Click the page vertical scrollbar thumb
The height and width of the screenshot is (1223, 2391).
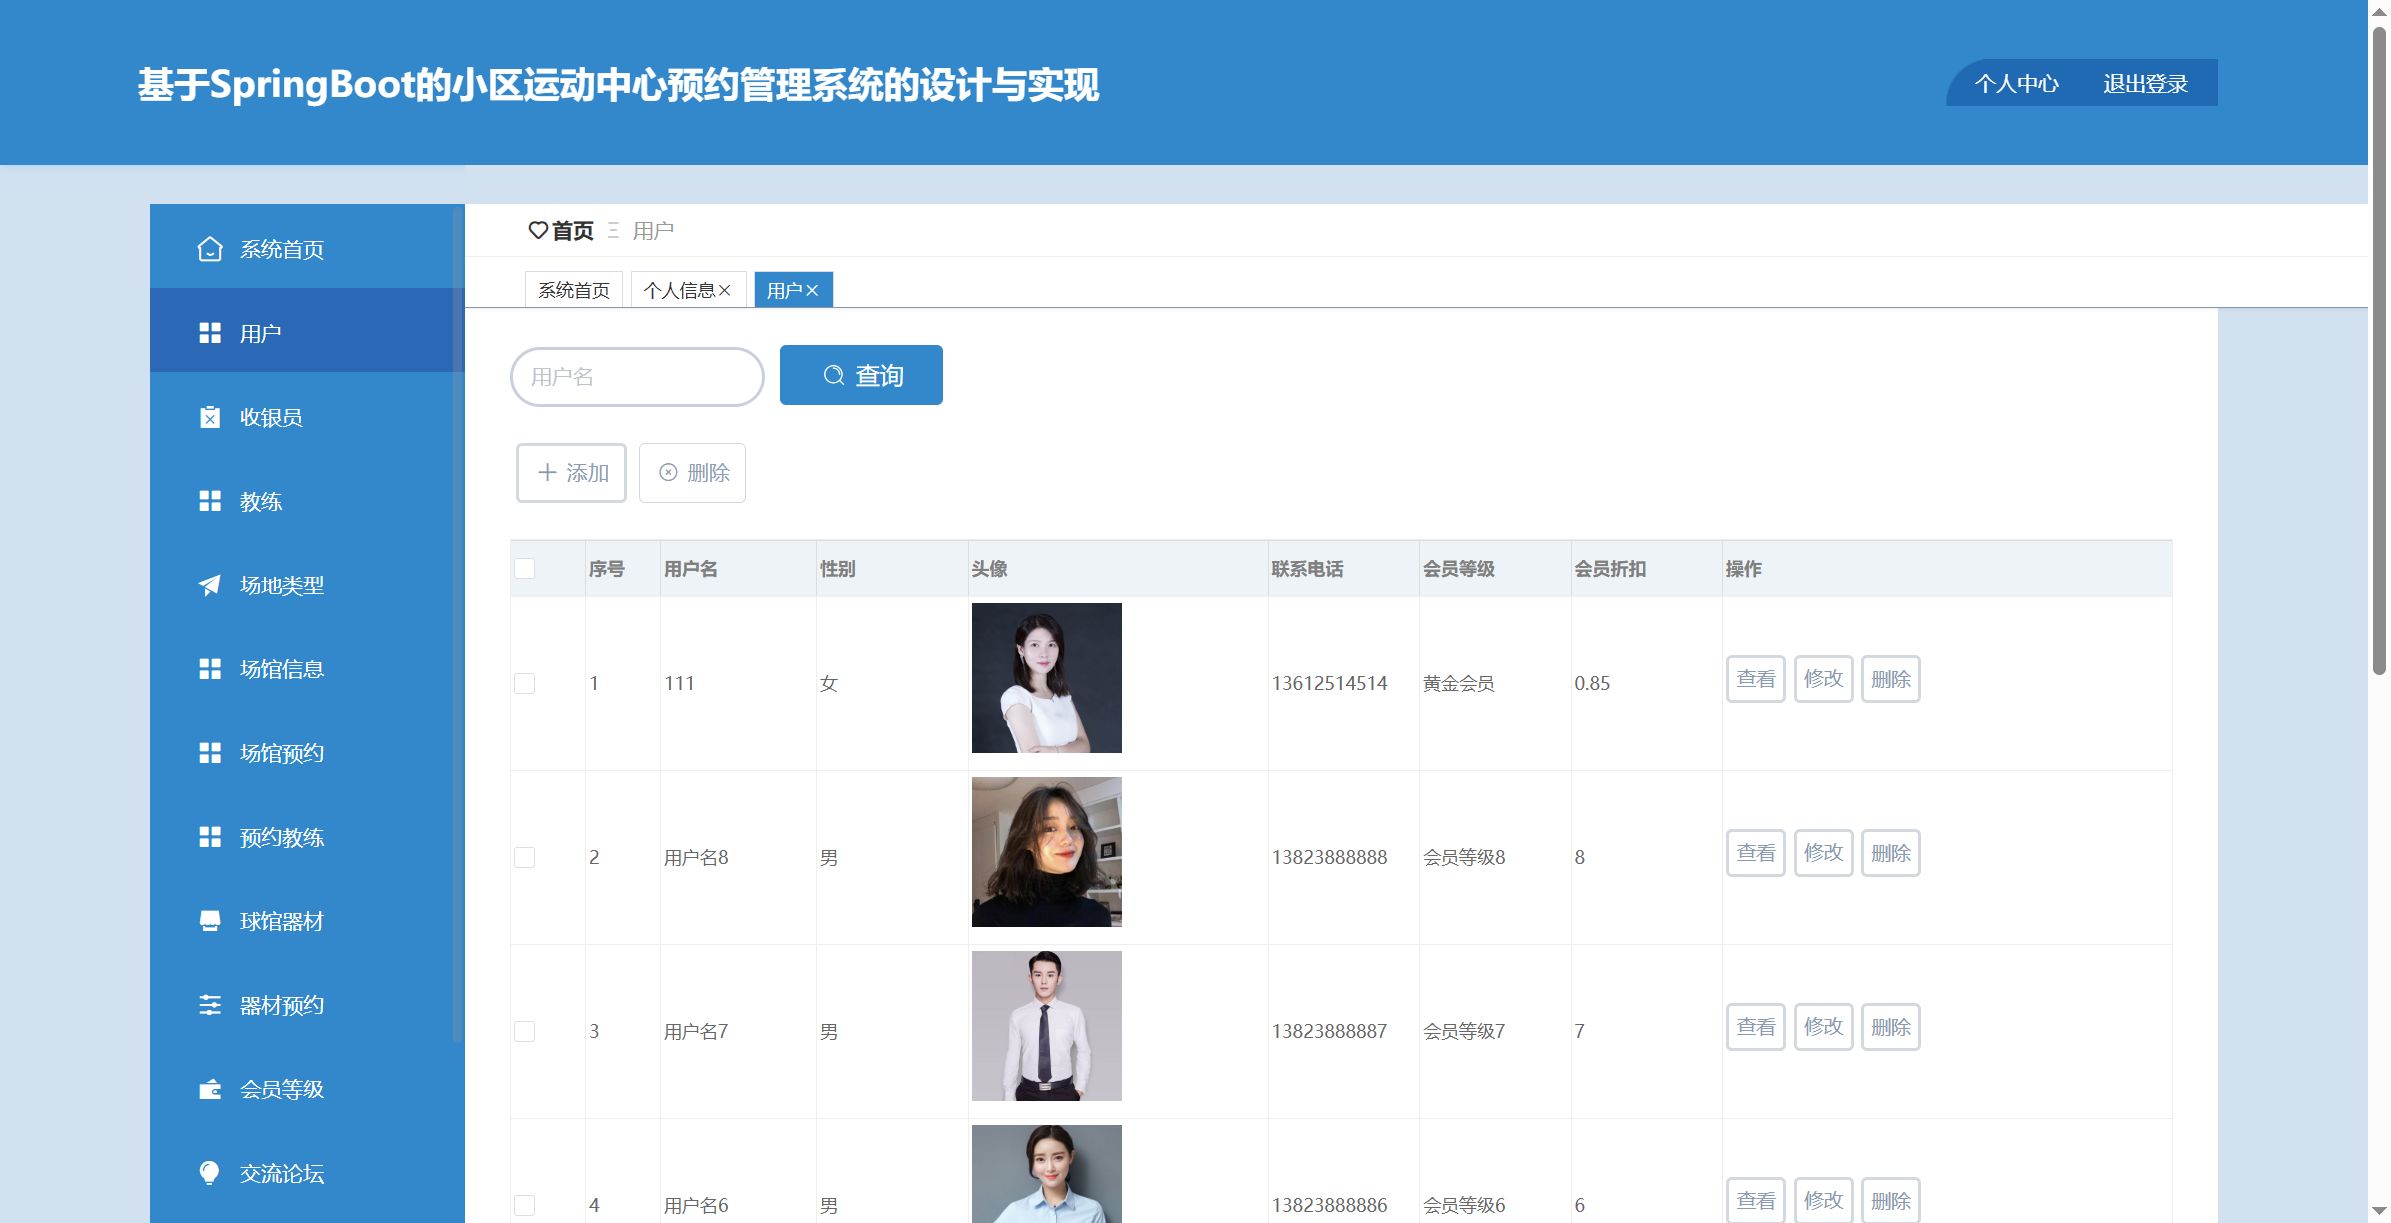[2379, 350]
